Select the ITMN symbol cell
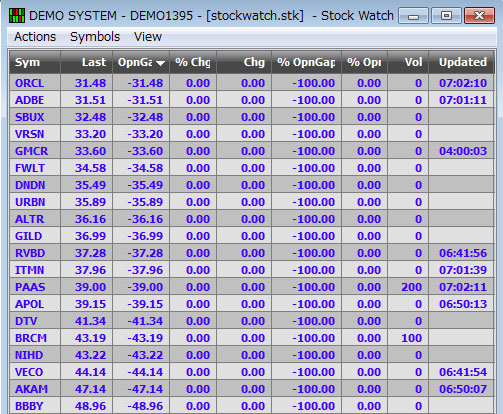503x414 pixels. [x=35, y=270]
